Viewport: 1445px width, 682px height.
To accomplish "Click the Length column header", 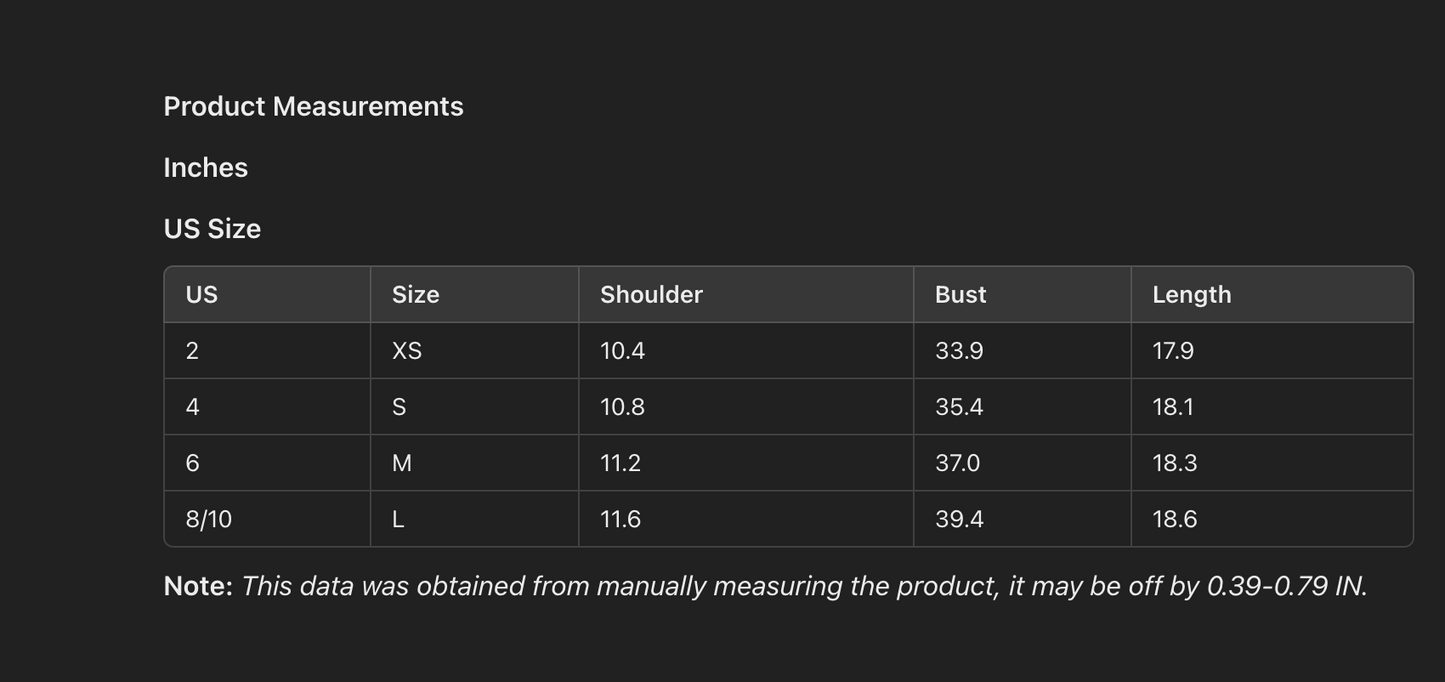I will tap(1191, 295).
